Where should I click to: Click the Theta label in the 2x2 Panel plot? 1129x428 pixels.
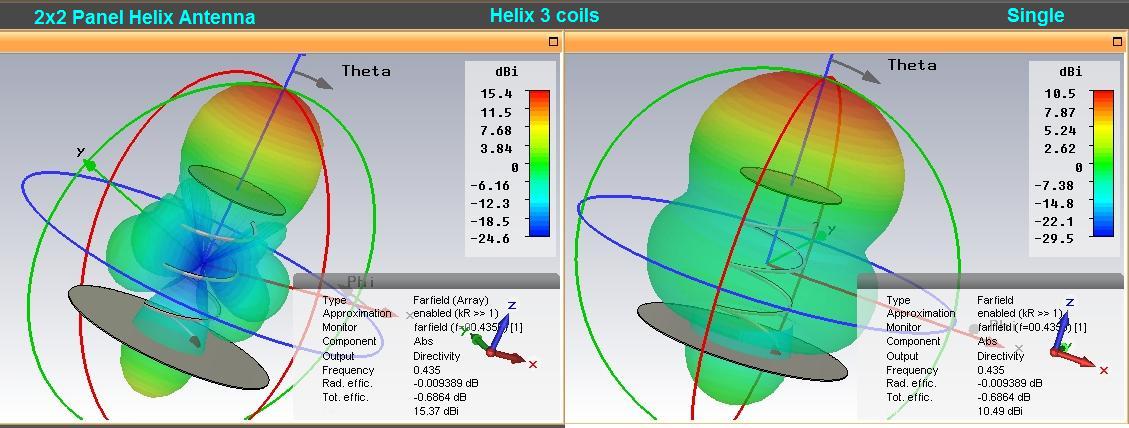[366, 71]
